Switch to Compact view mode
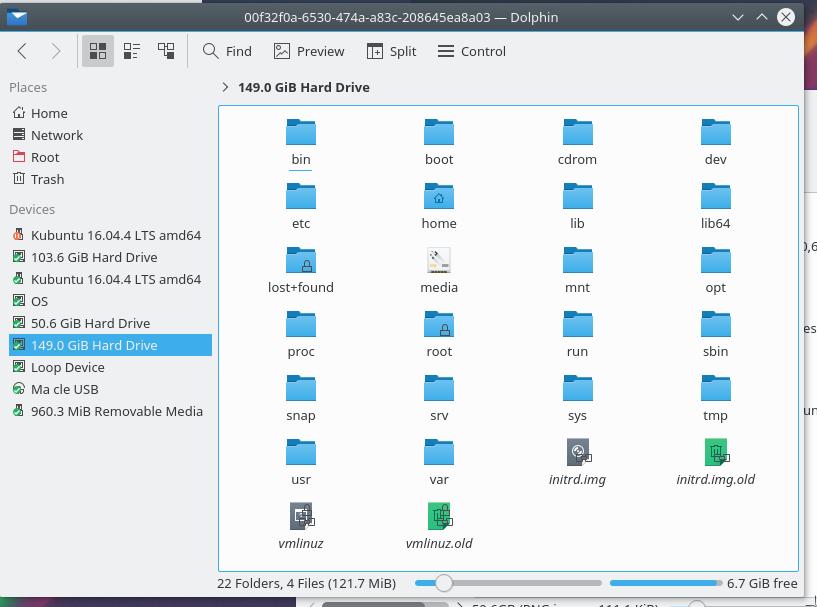This screenshot has width=817, height=607. coord(132,51)
